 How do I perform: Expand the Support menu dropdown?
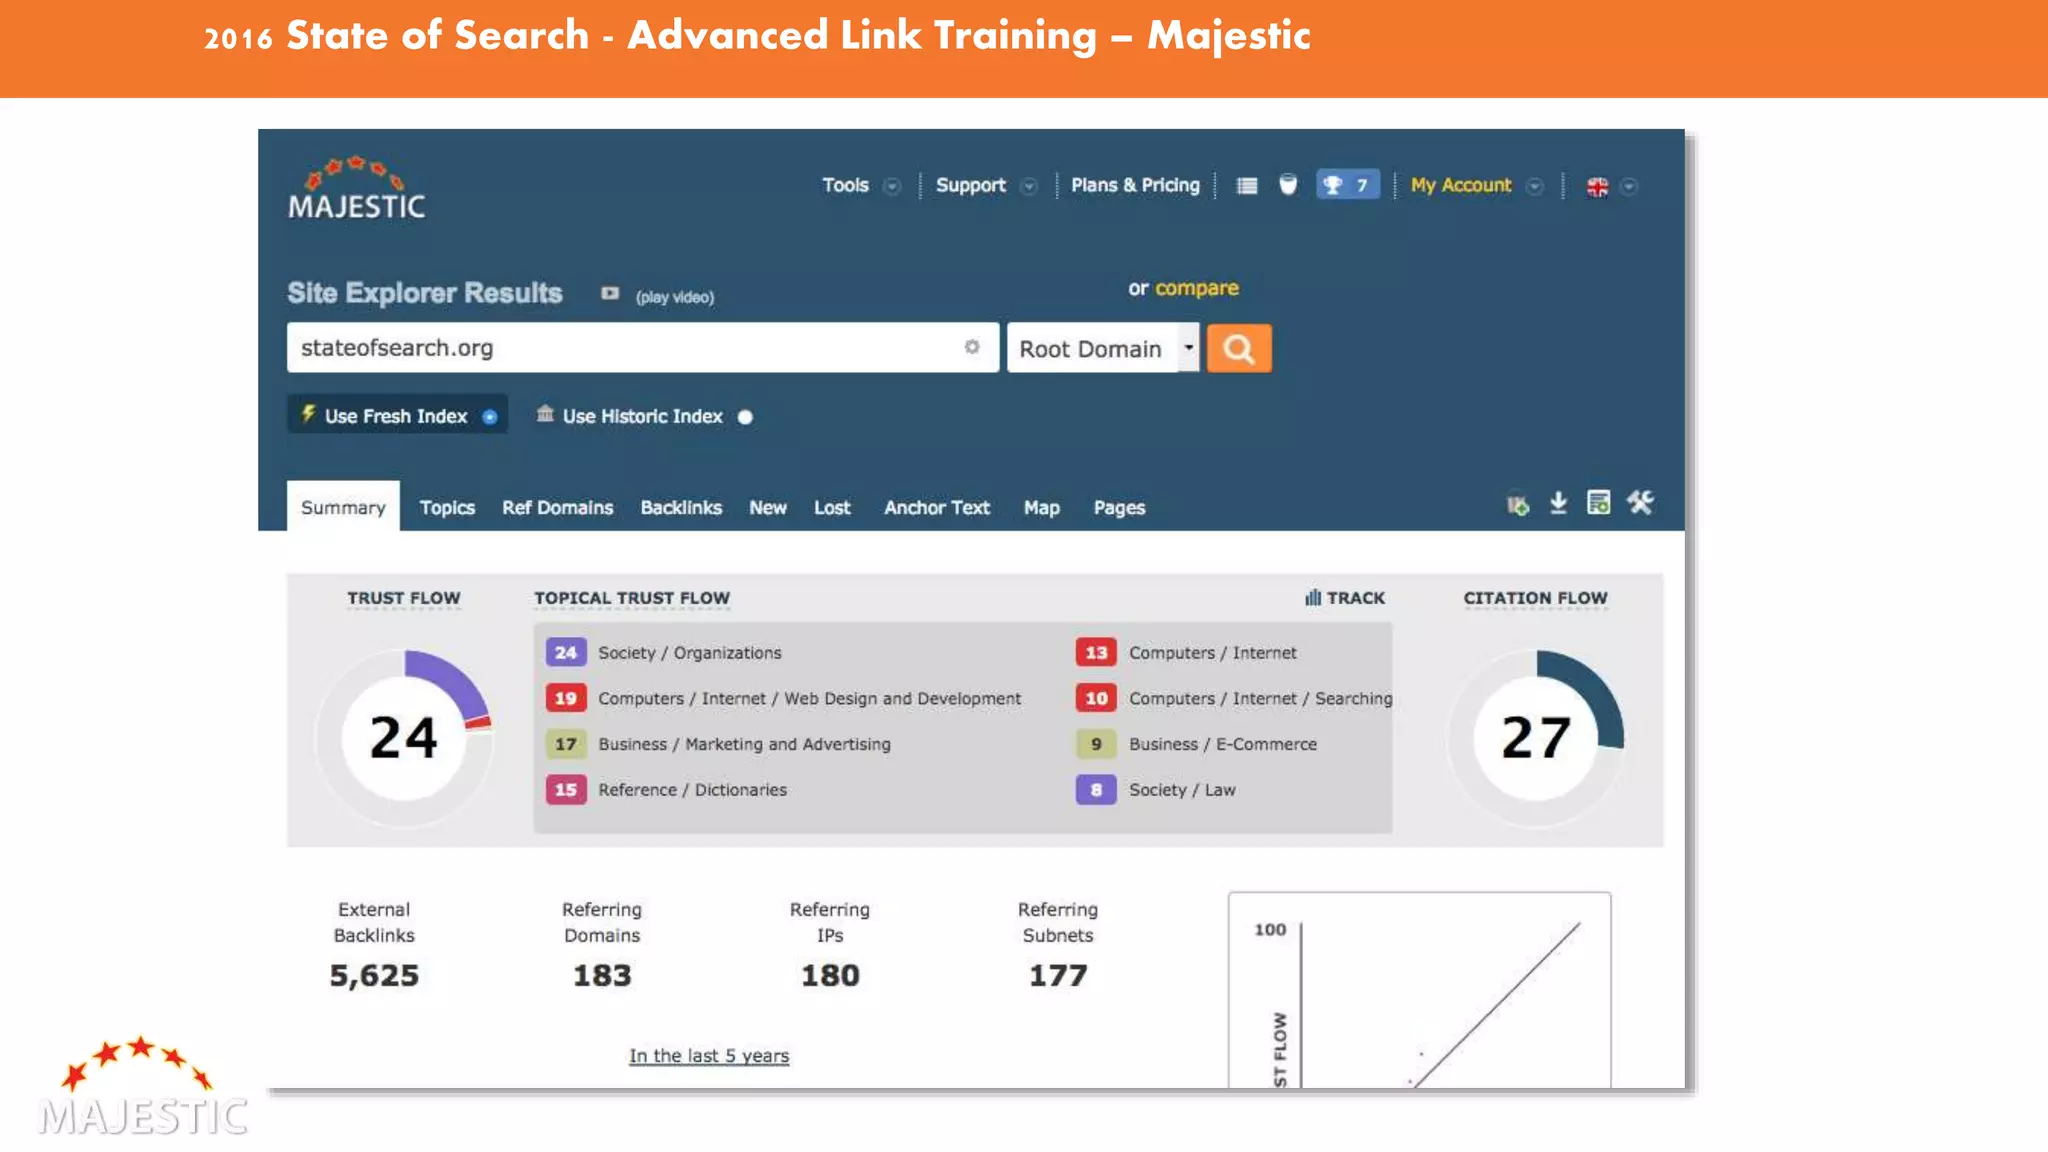(x=1028, y=187)
